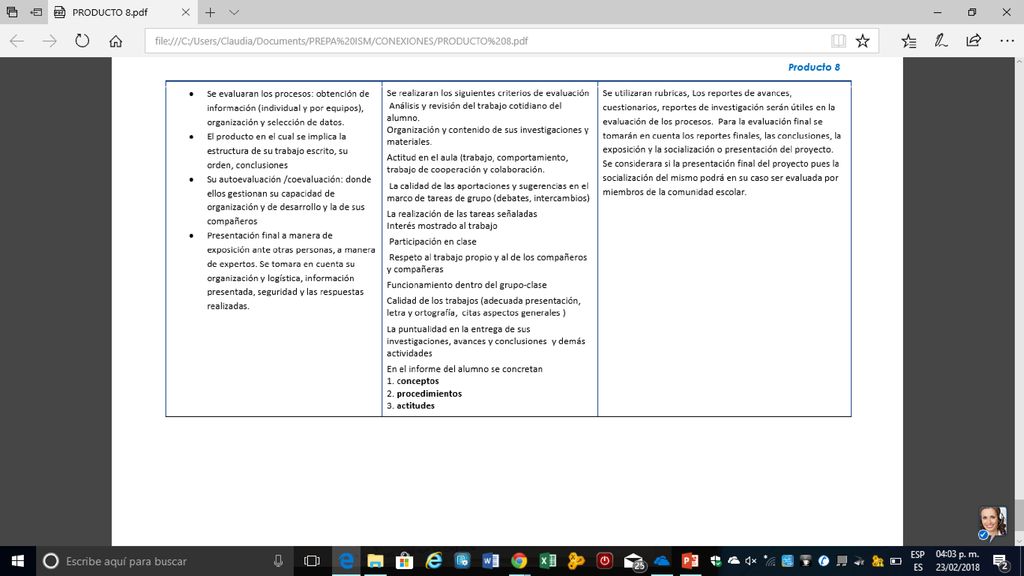Open the home page
Screen dimensions: 1024x576
click(x=116, y=40)
